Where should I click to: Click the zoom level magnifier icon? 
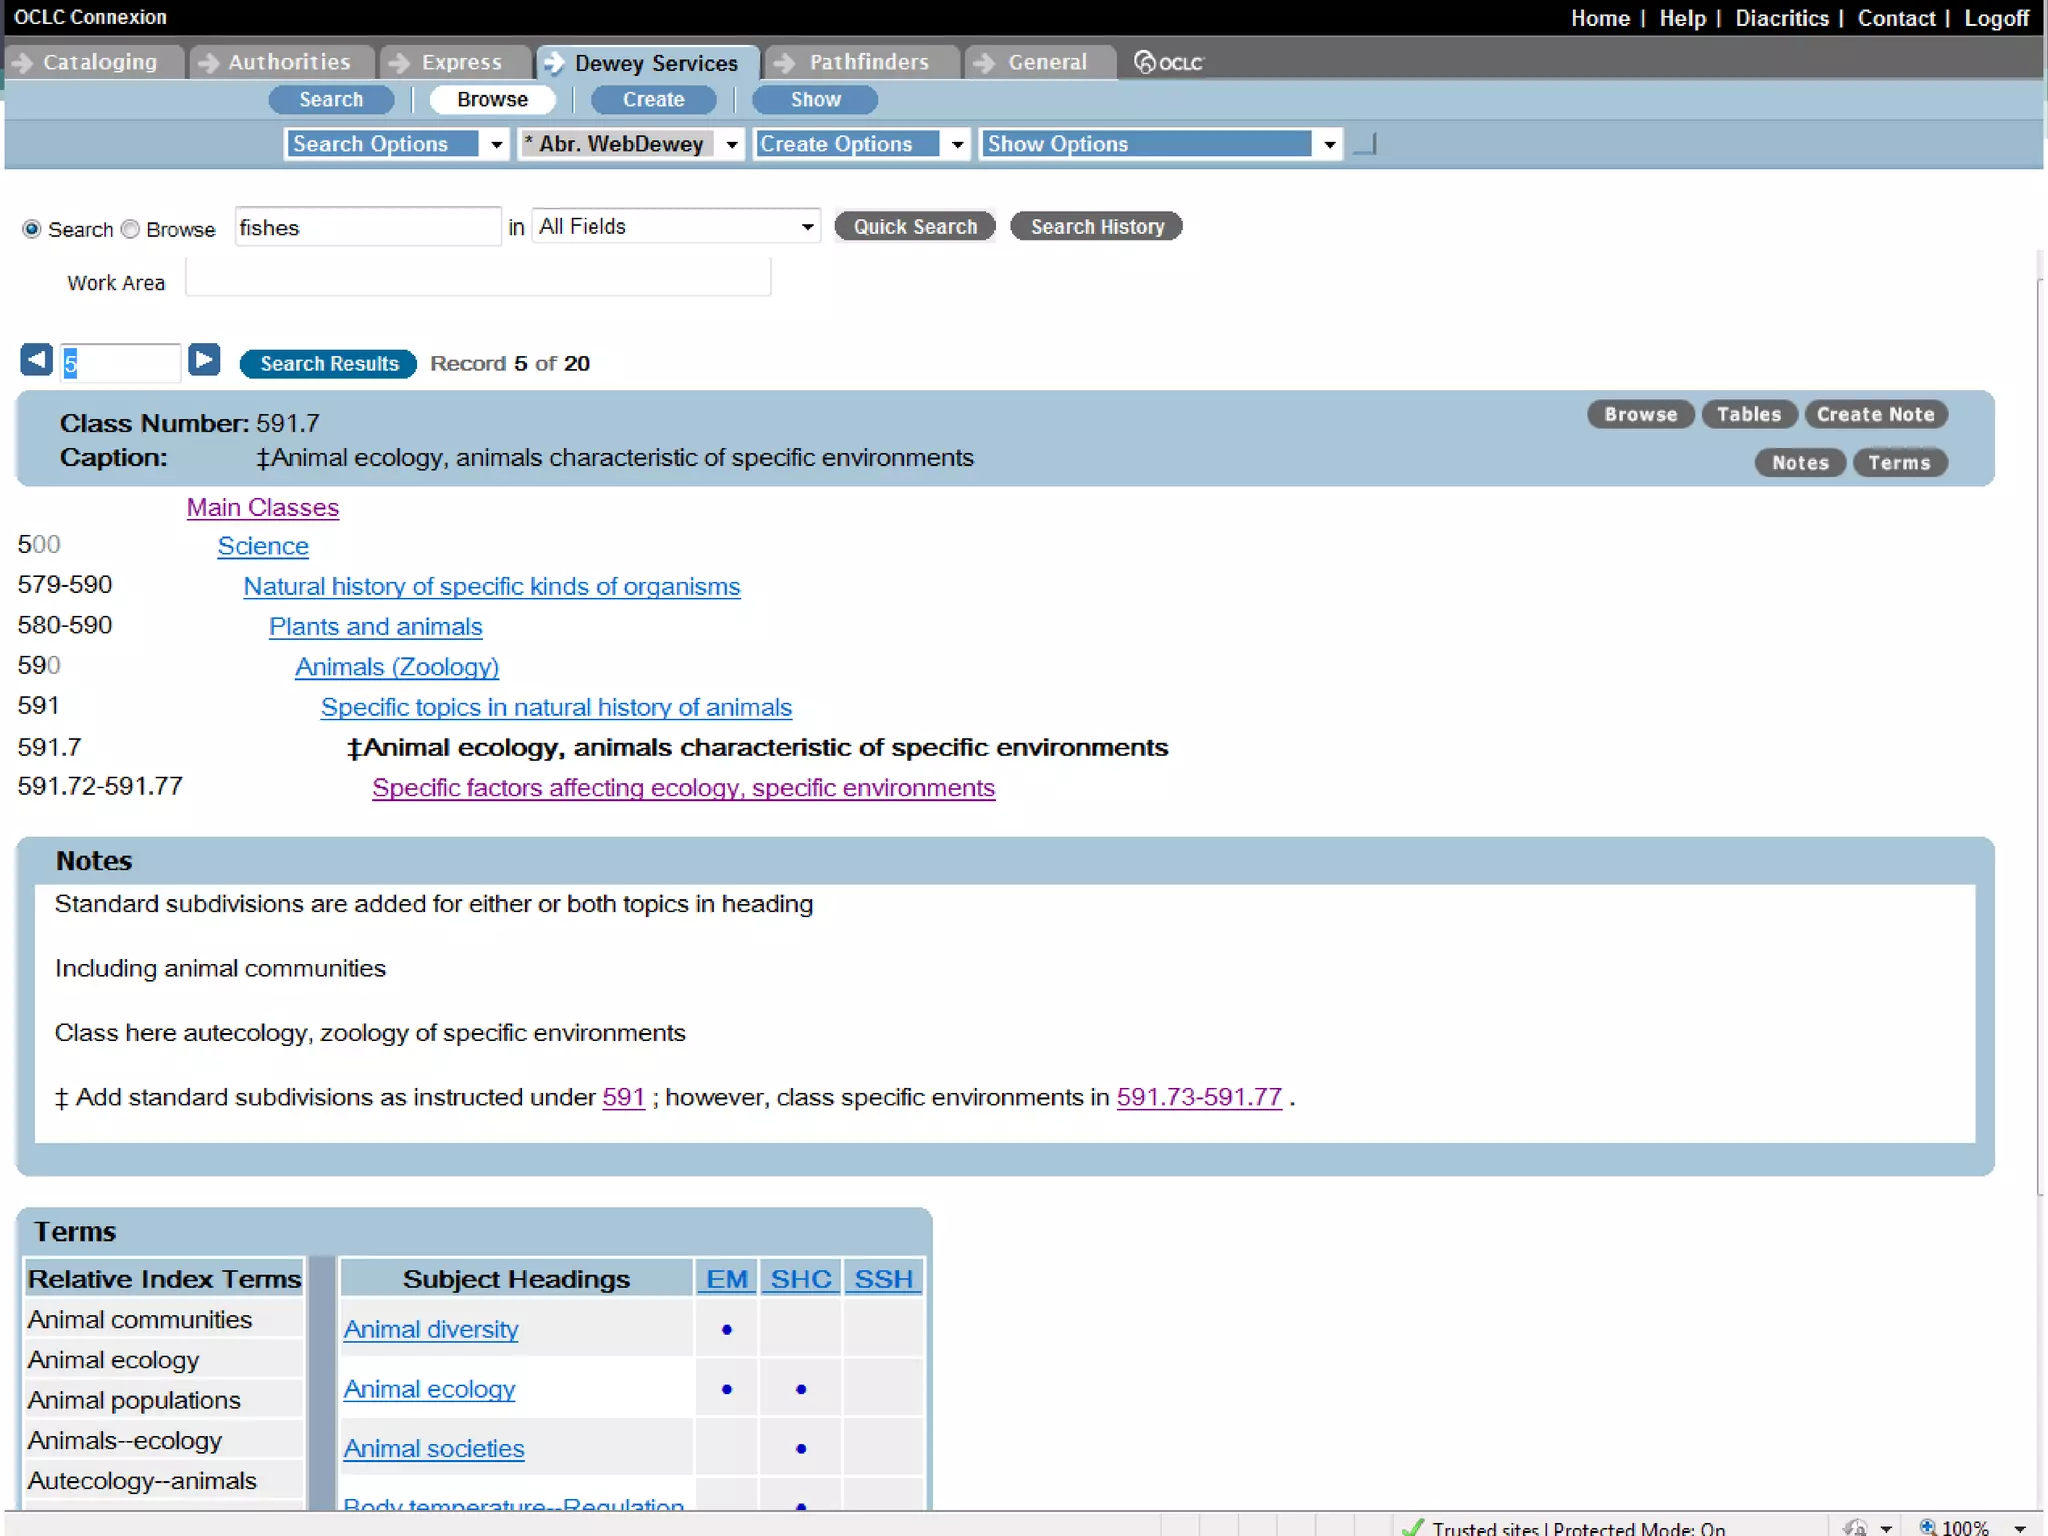point(1927,1527)
